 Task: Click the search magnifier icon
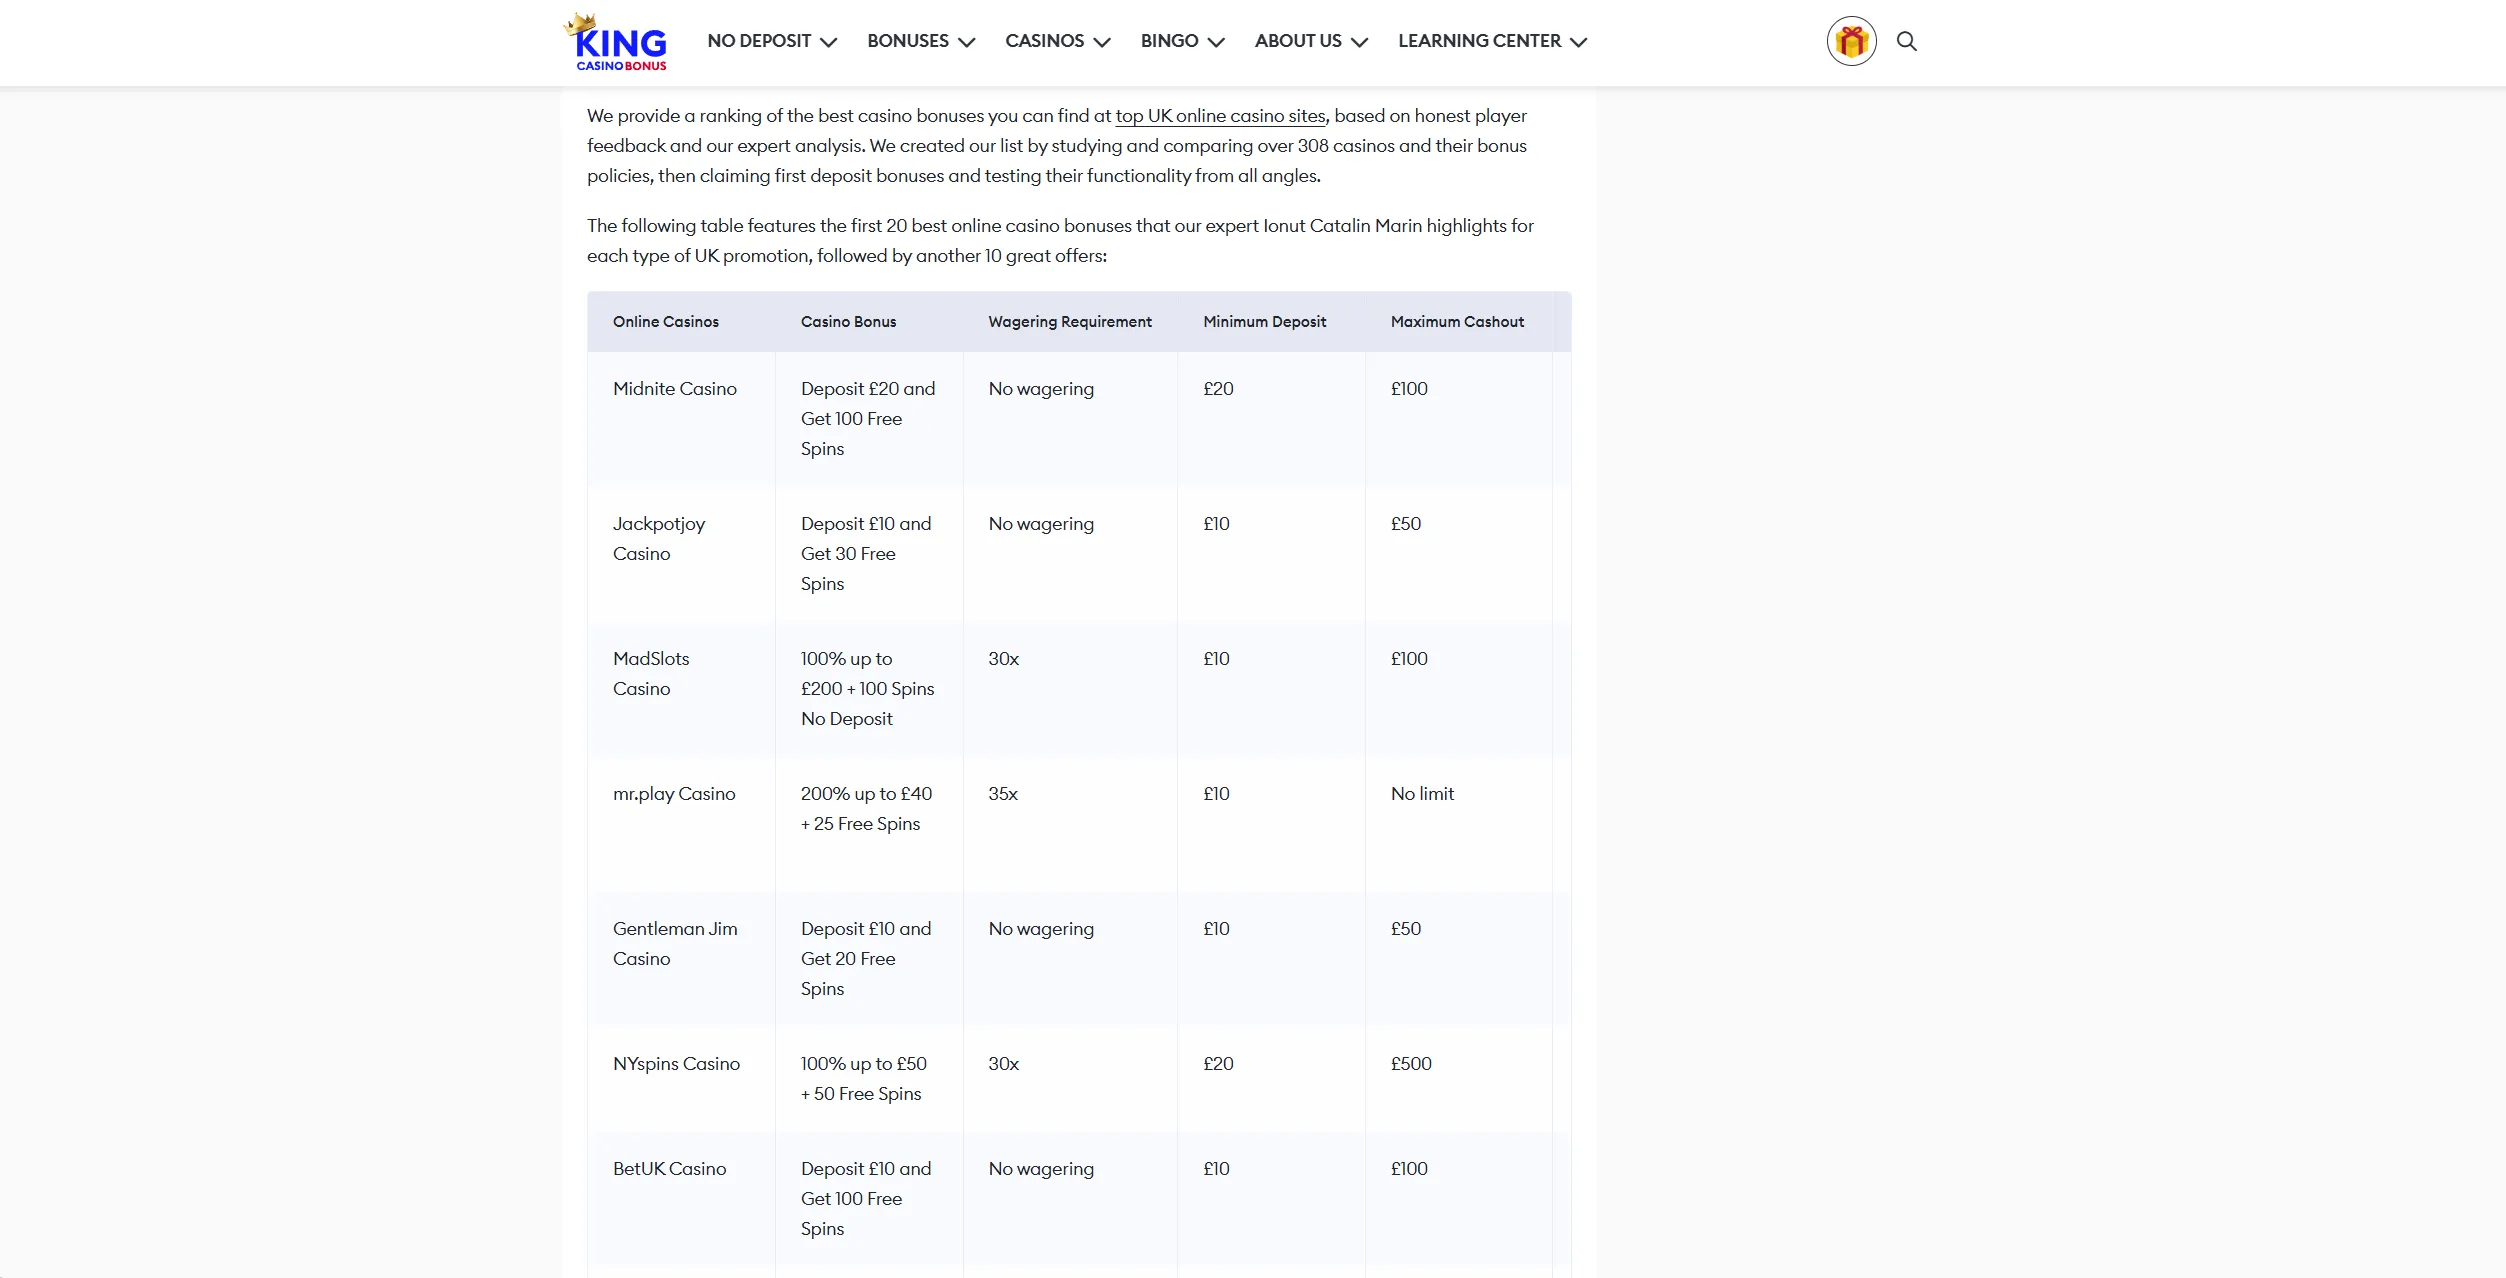click(x=1907, y=41)
